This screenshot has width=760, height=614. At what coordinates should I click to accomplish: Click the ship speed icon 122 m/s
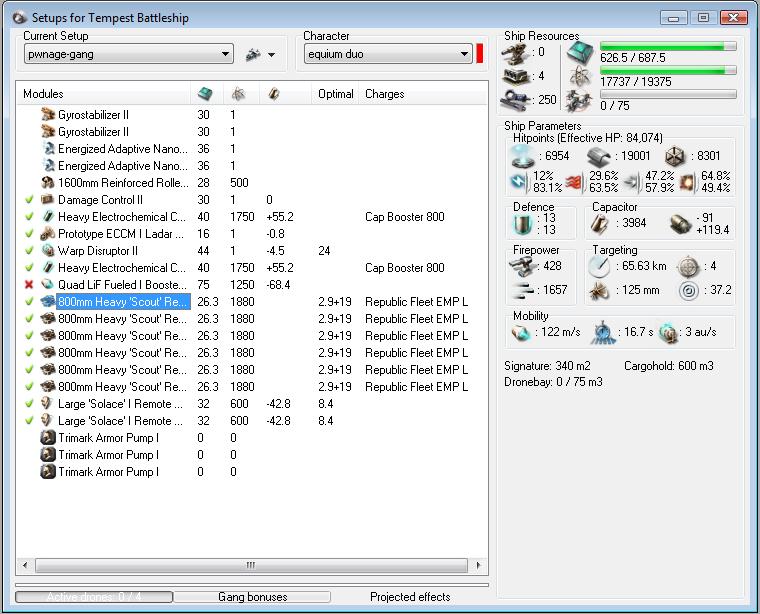[521, 332]
